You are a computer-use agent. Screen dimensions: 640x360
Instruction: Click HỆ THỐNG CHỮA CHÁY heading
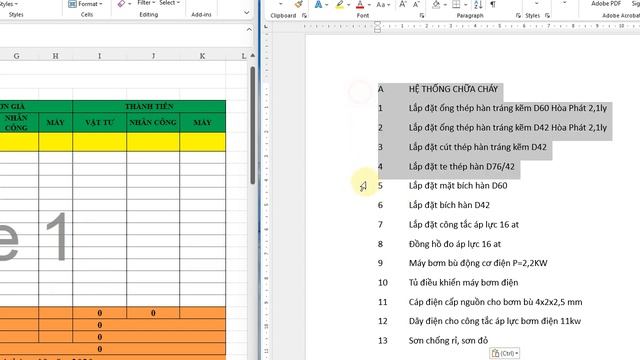[x=453, y=89]
